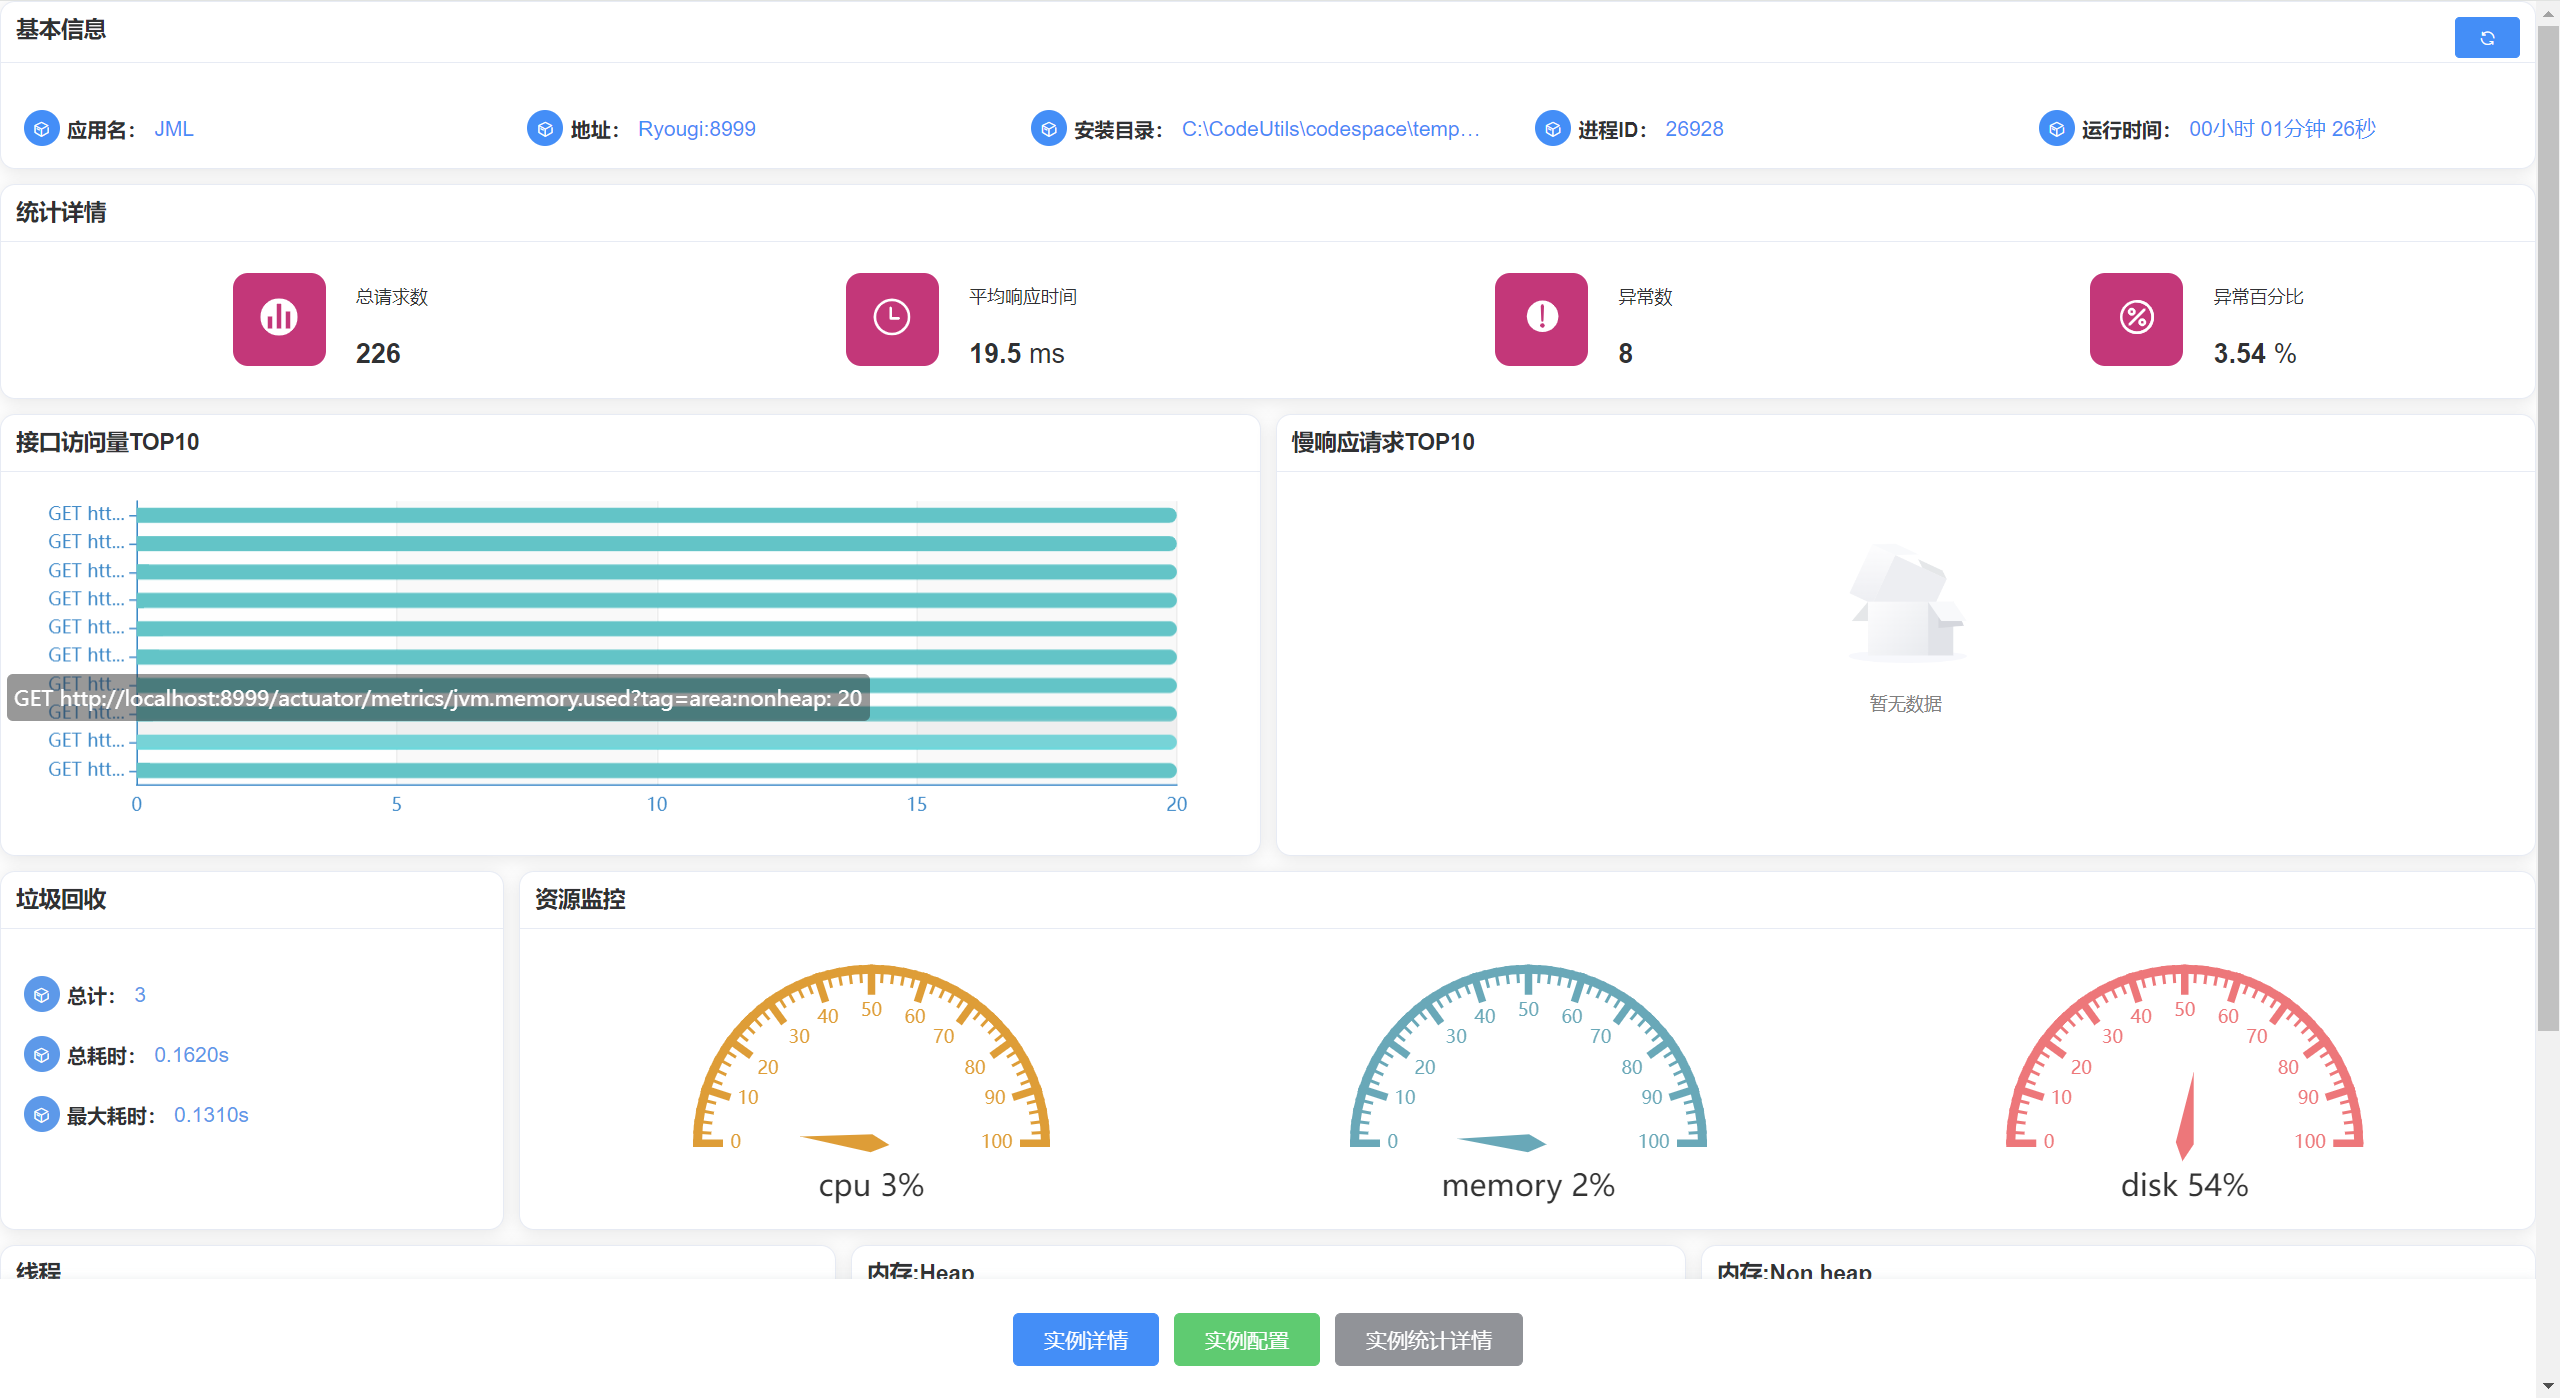
Task: Click the blue refresh button
Action: [2486, 38]
